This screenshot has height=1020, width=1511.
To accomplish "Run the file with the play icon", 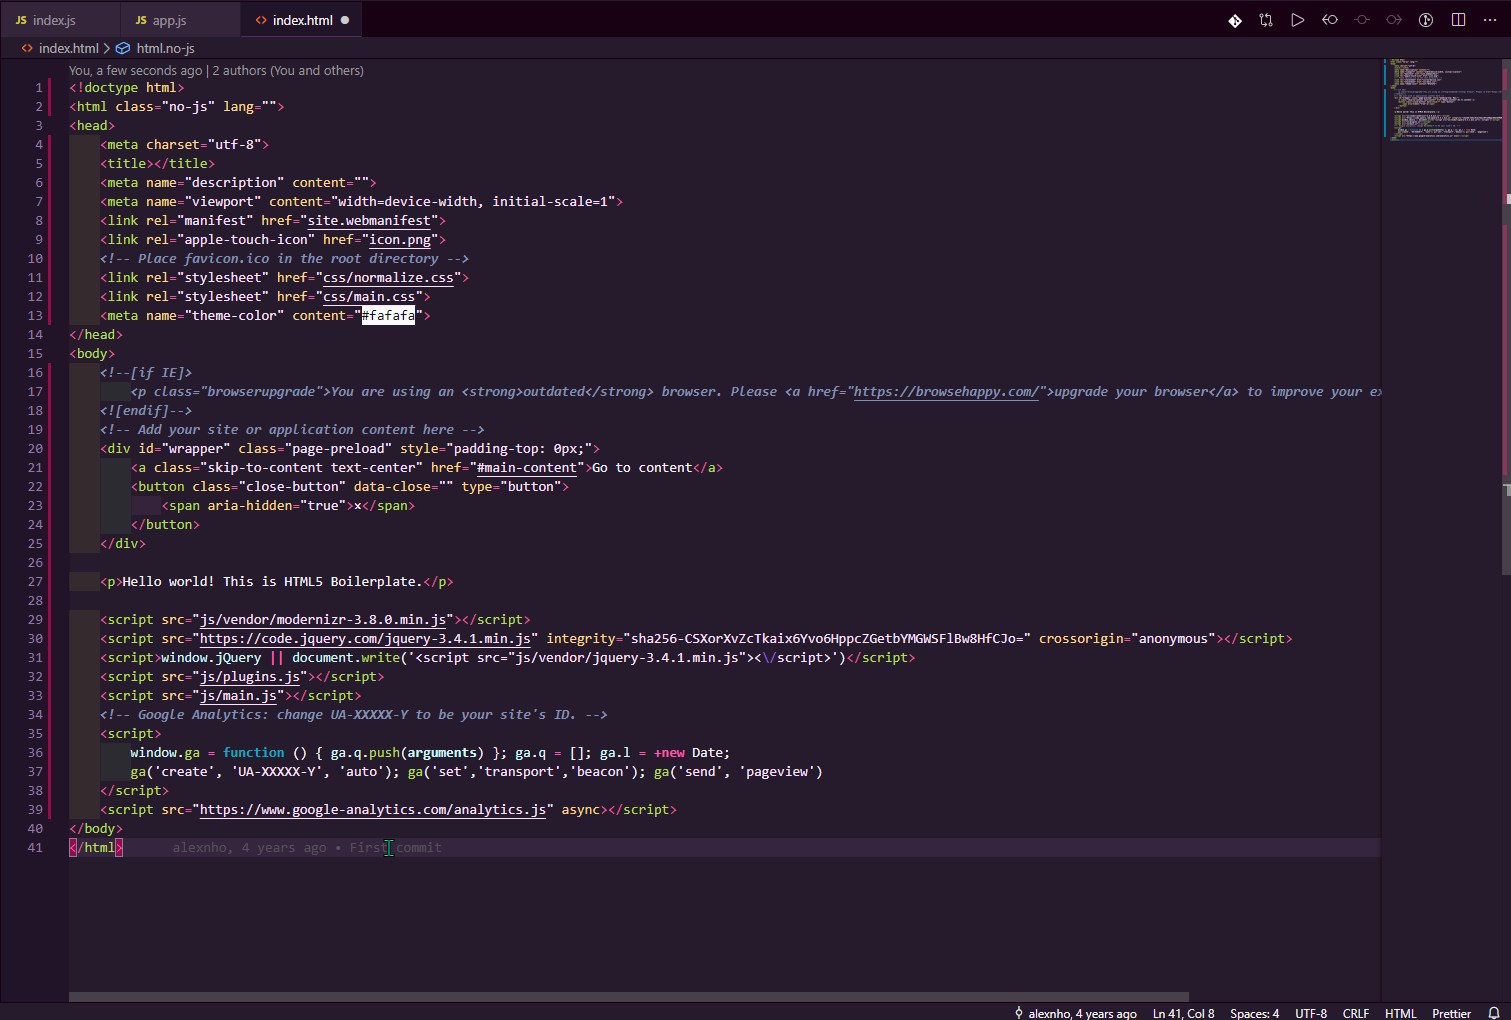I will 1298,20.
